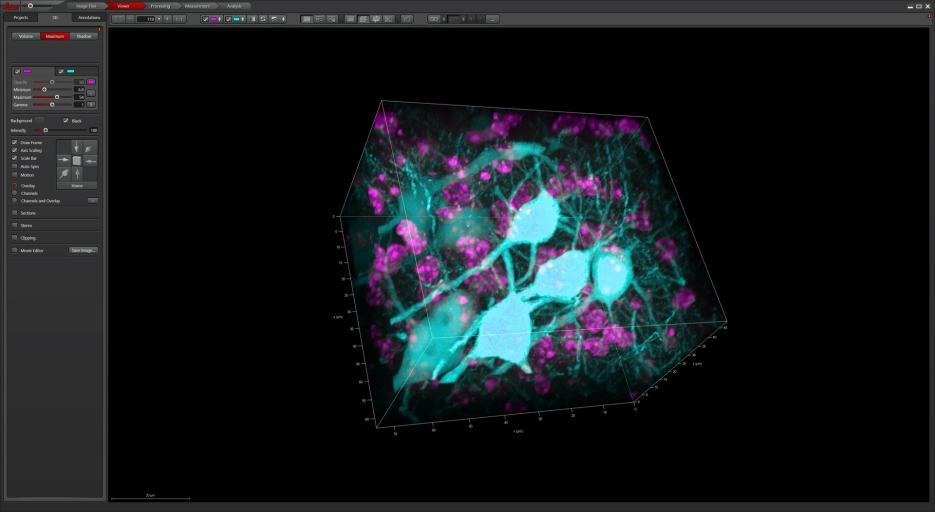Toggle cyan channel checkbox in top toolbar
Viewport: 935px width, 512px height.
pyautogui.click(x=228, y=19)
